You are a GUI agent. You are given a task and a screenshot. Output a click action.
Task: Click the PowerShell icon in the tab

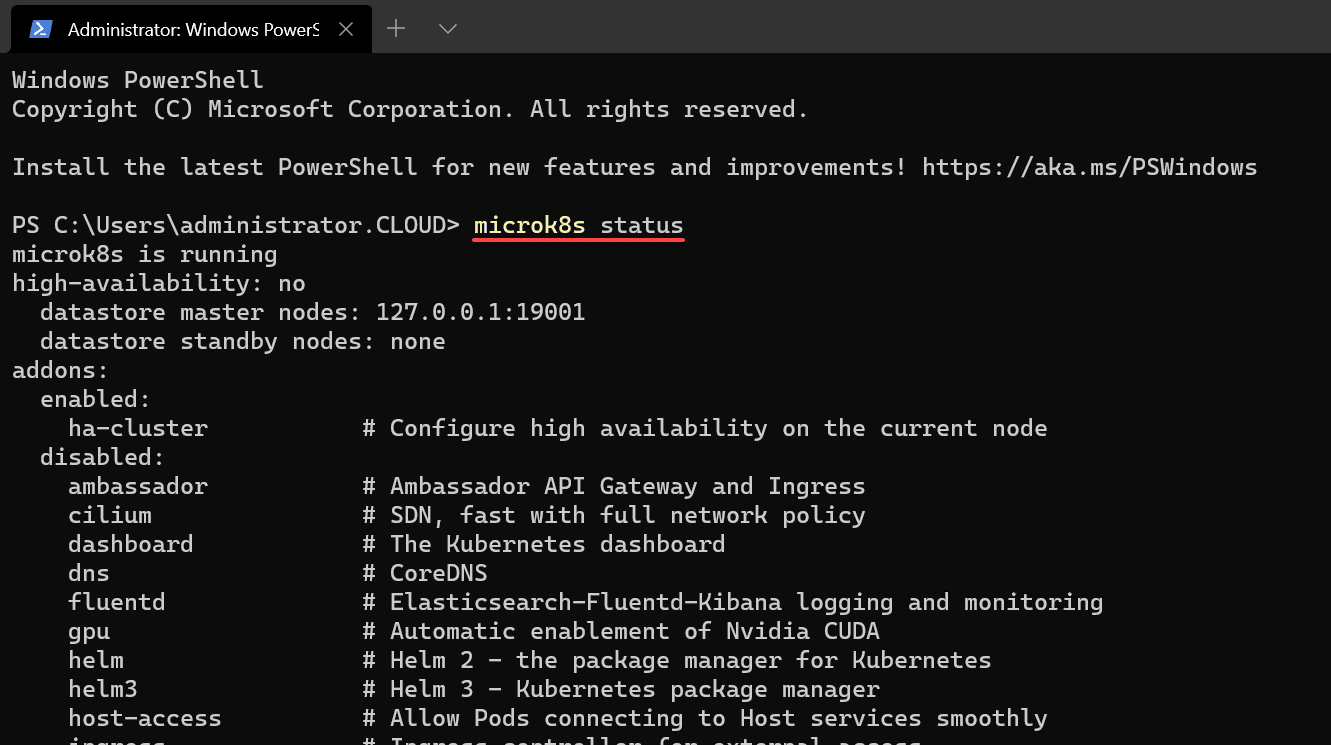[40, 29]
